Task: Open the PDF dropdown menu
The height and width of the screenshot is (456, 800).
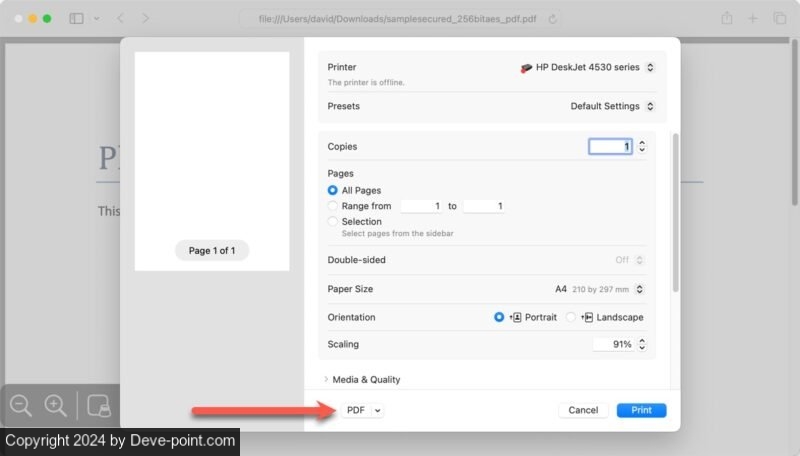Action: coord(362,410)
